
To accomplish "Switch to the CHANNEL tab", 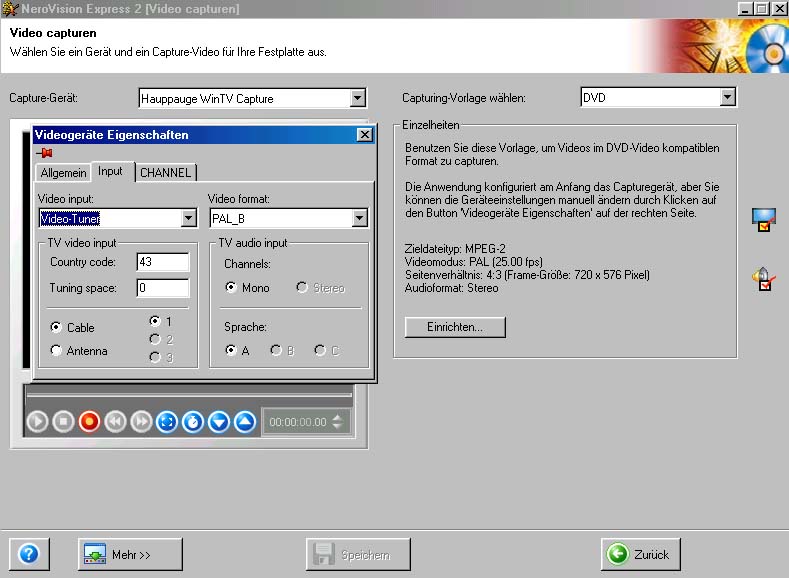I will point(166,173).
